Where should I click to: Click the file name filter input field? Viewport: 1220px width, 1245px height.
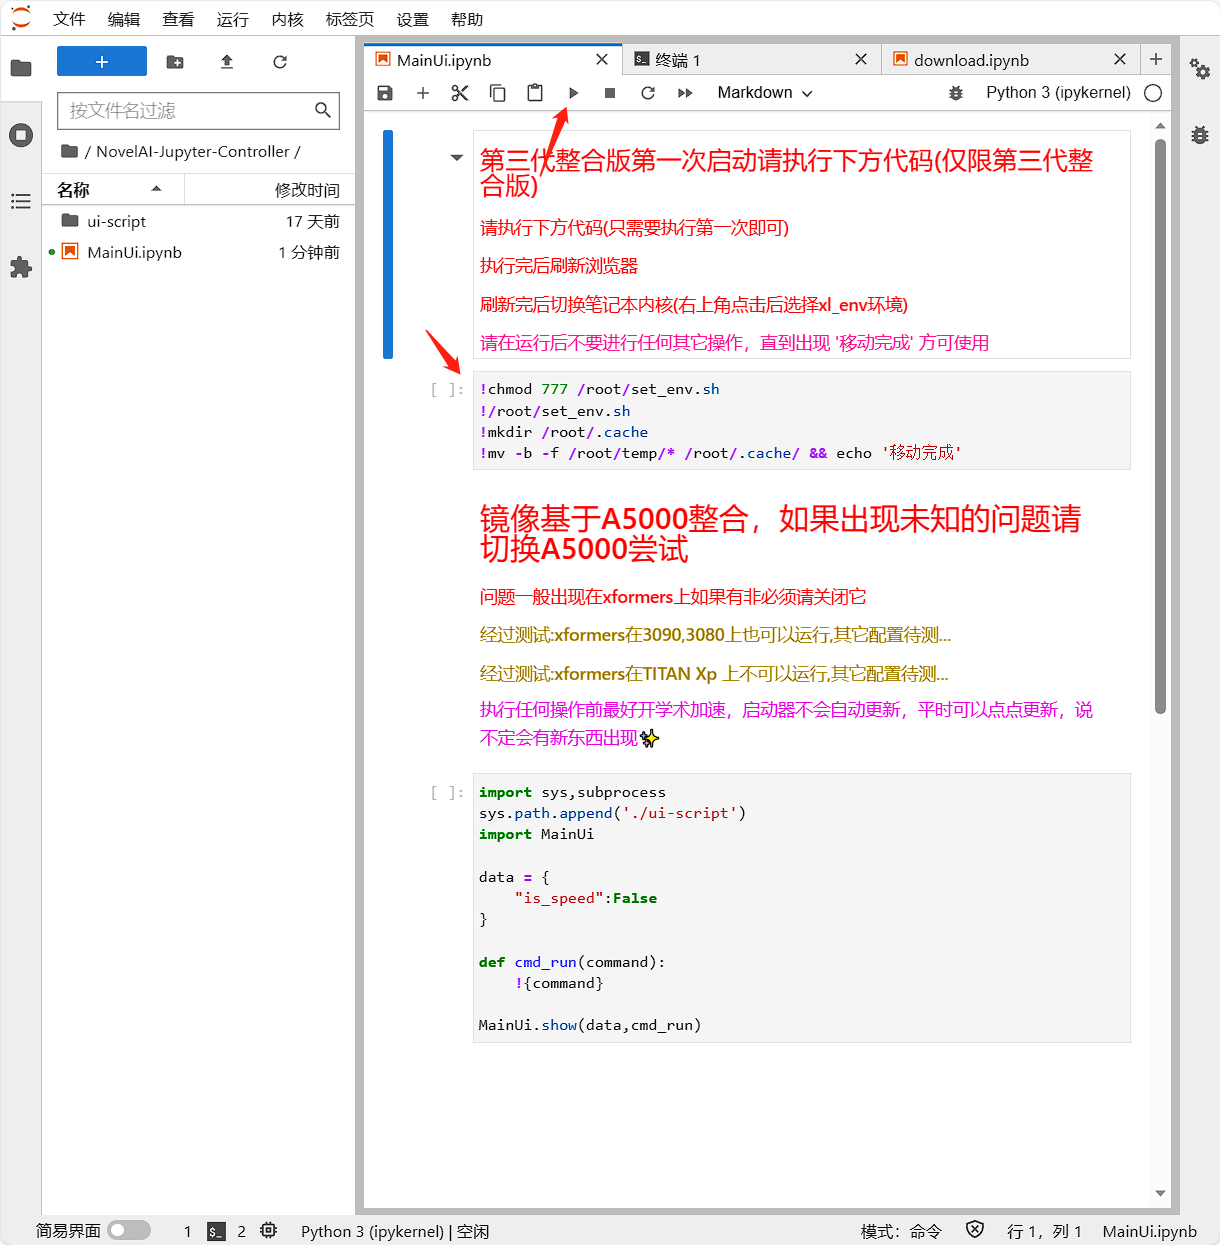(x=188, y=111)
